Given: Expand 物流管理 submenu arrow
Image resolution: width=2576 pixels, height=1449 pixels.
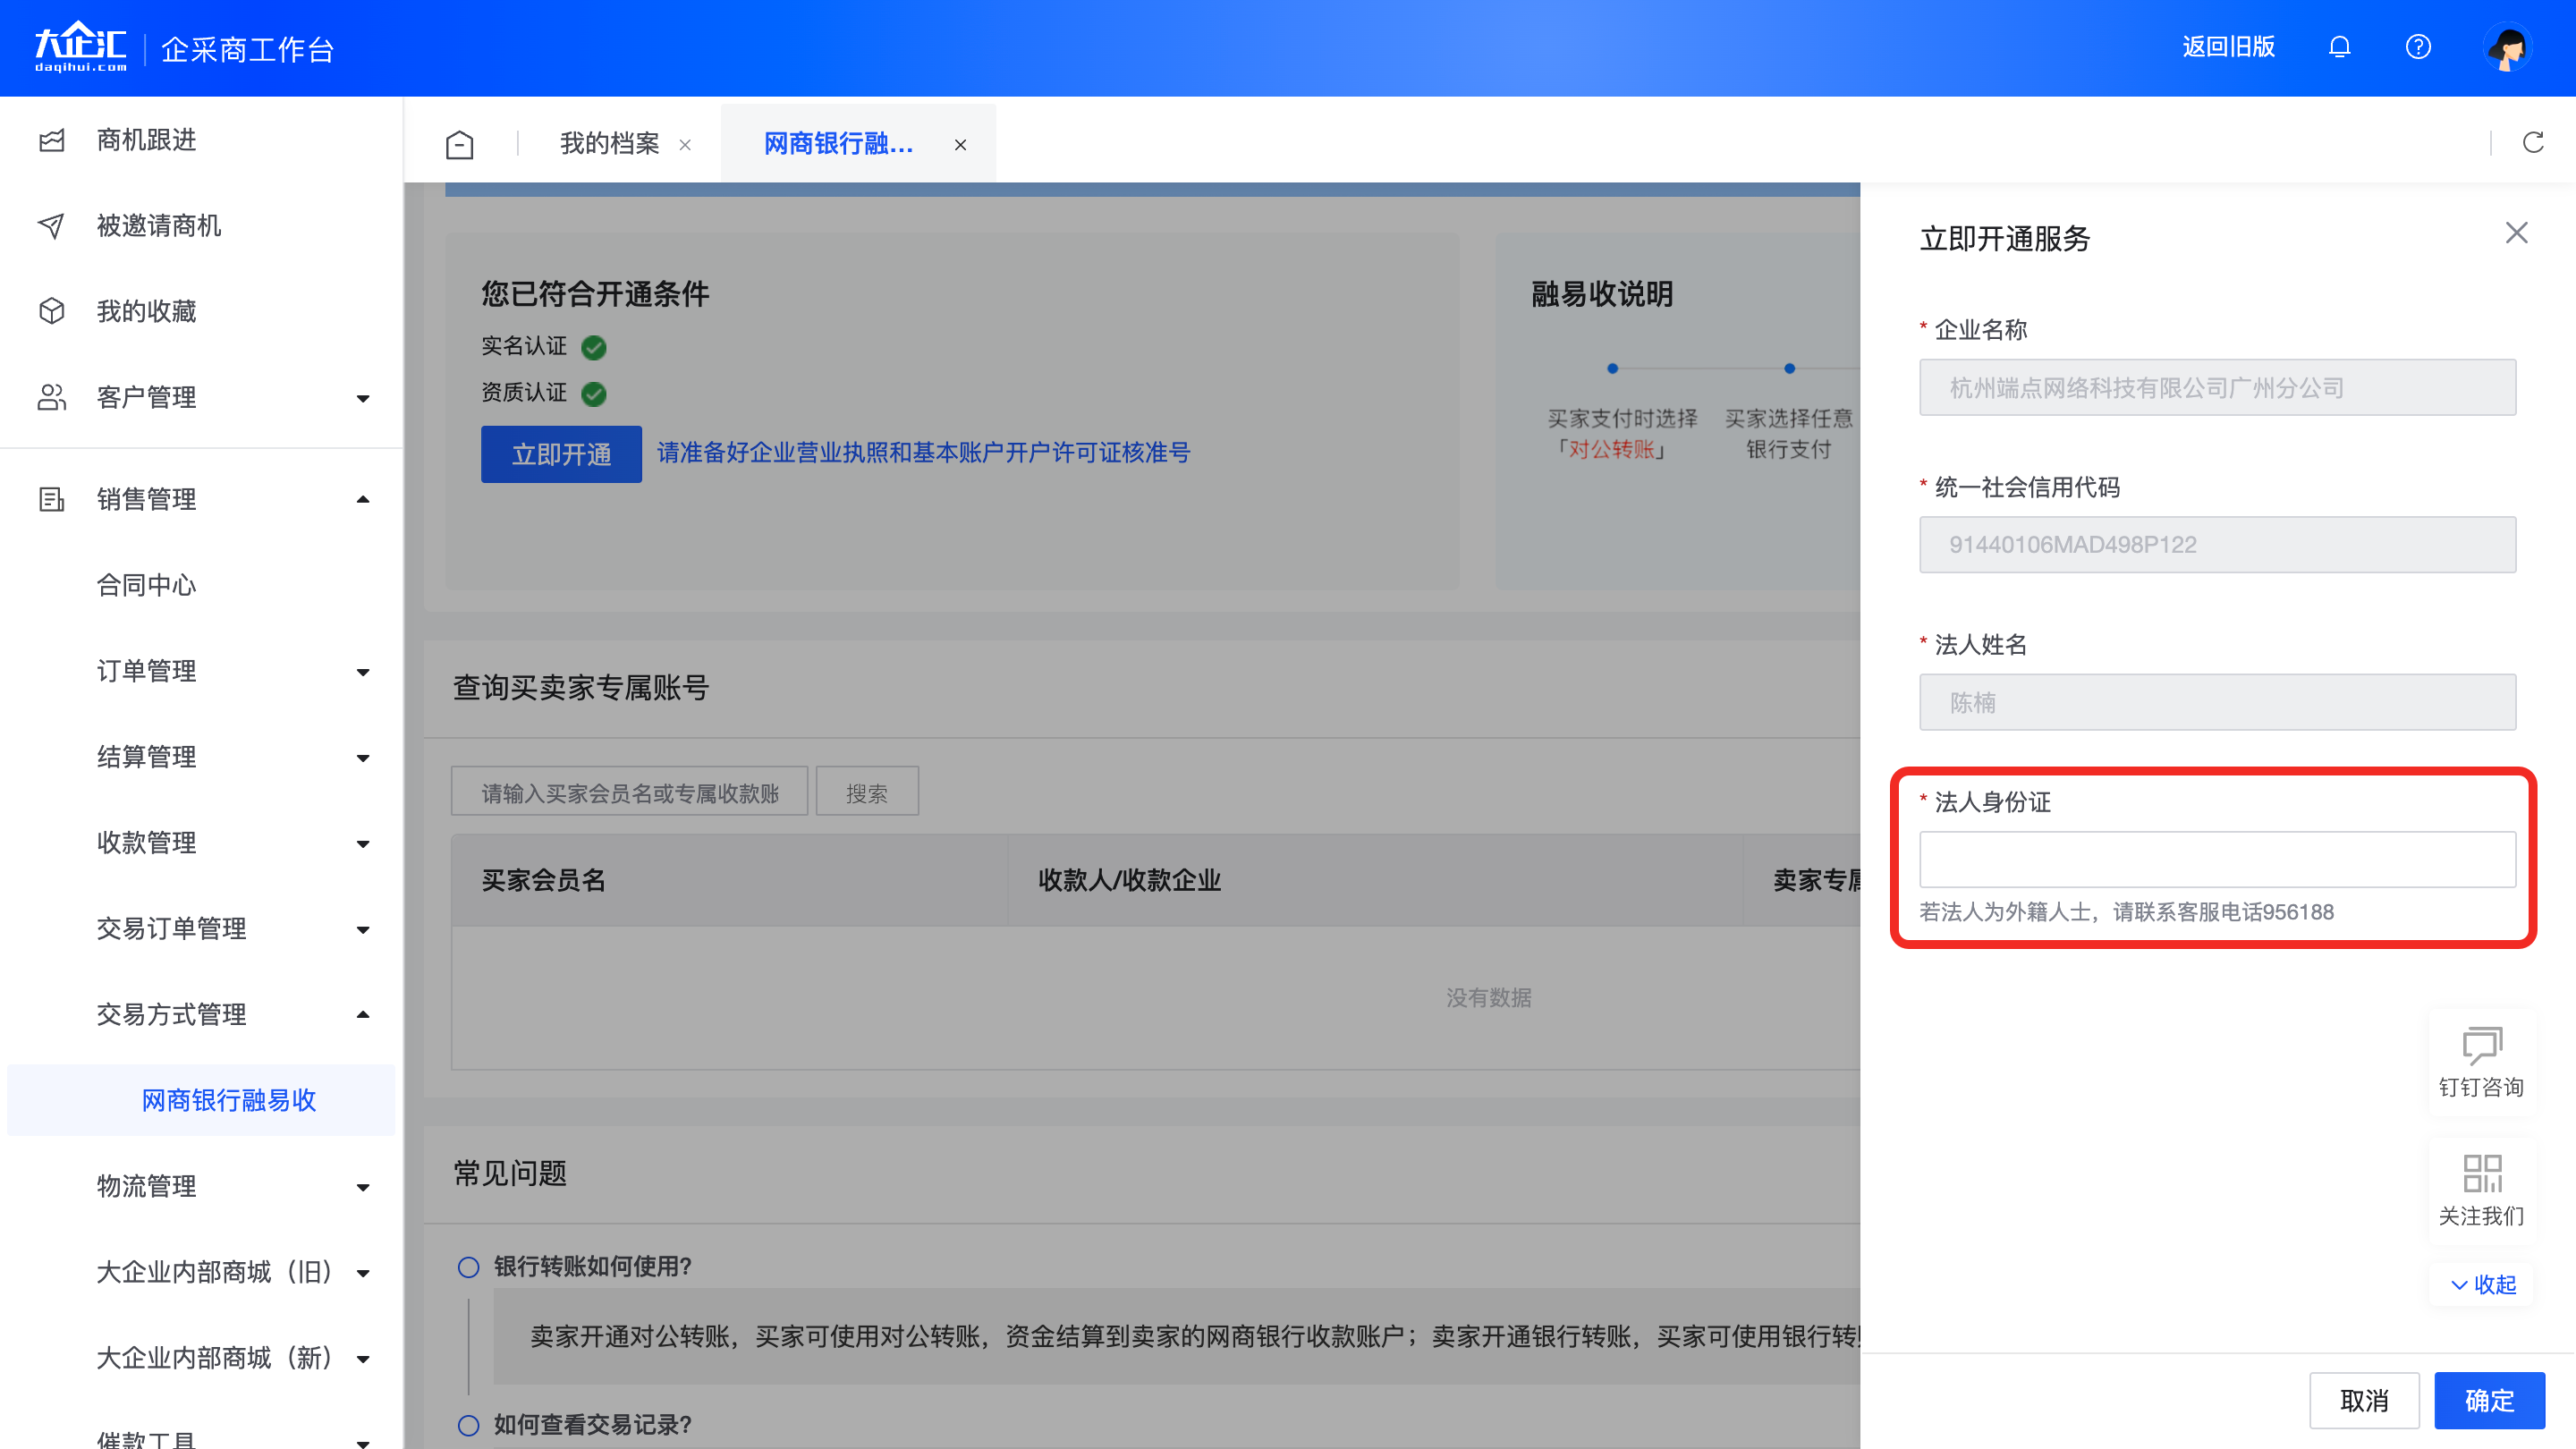Looking at the screenshot, I should pyautogui.click(x=363, y=1188).
